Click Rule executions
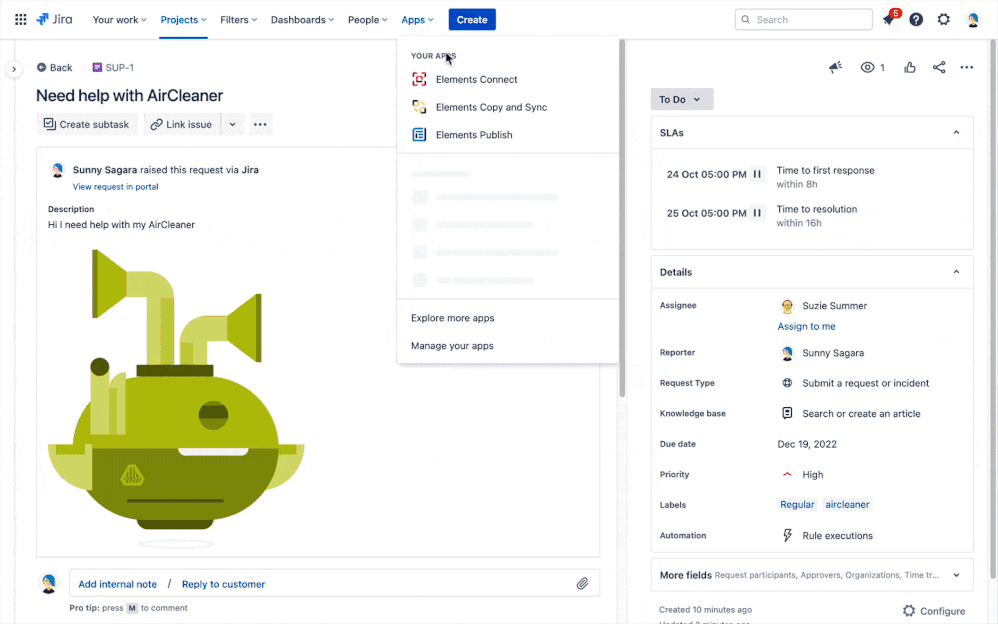 tap(837, 535)
